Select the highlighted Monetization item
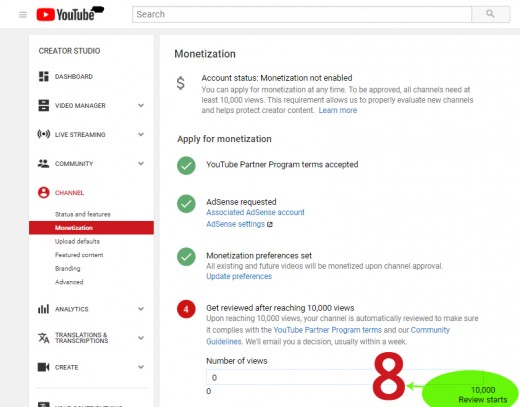Image resolution: width=520 pixels, height=407 pixels. 91,228
